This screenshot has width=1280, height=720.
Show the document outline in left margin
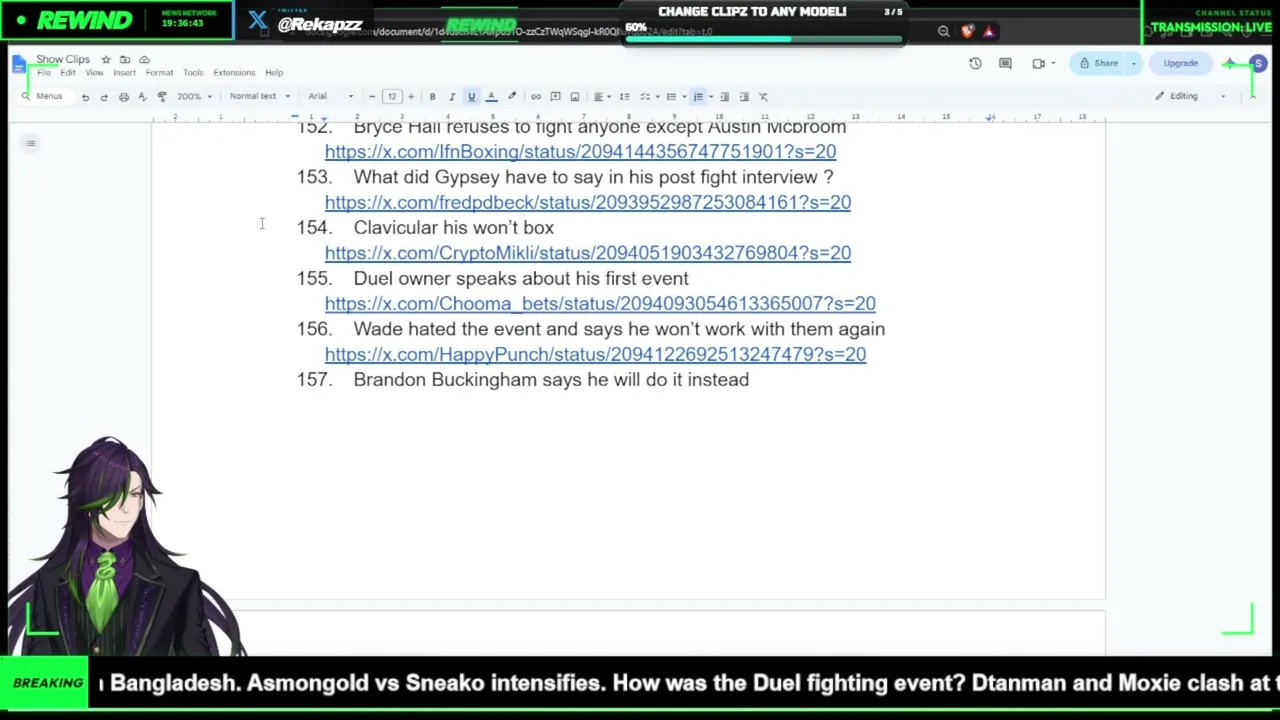pos(31,144)
